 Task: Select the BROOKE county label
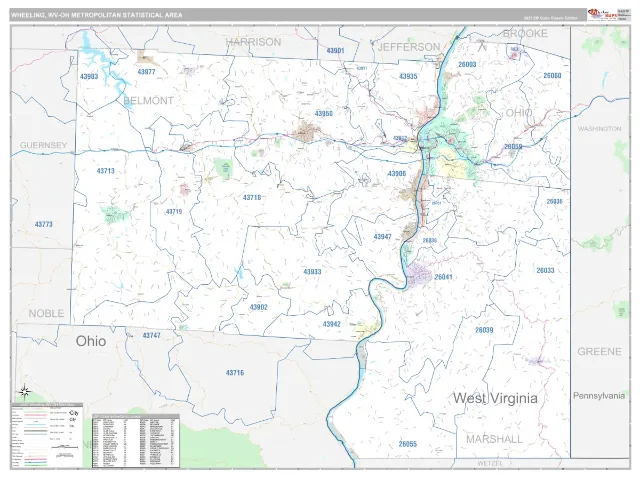click(x=525, y=33)
